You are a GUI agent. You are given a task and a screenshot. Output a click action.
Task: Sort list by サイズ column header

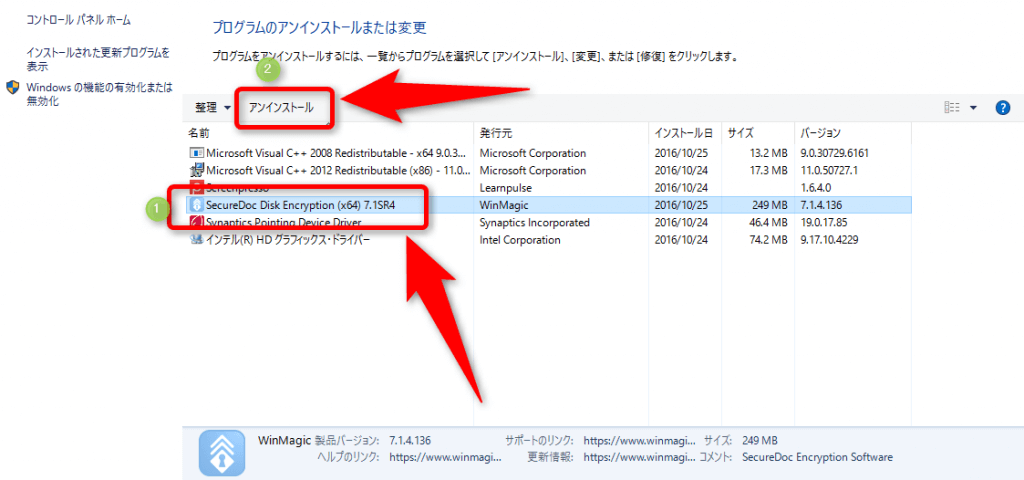tap(740, 133)
